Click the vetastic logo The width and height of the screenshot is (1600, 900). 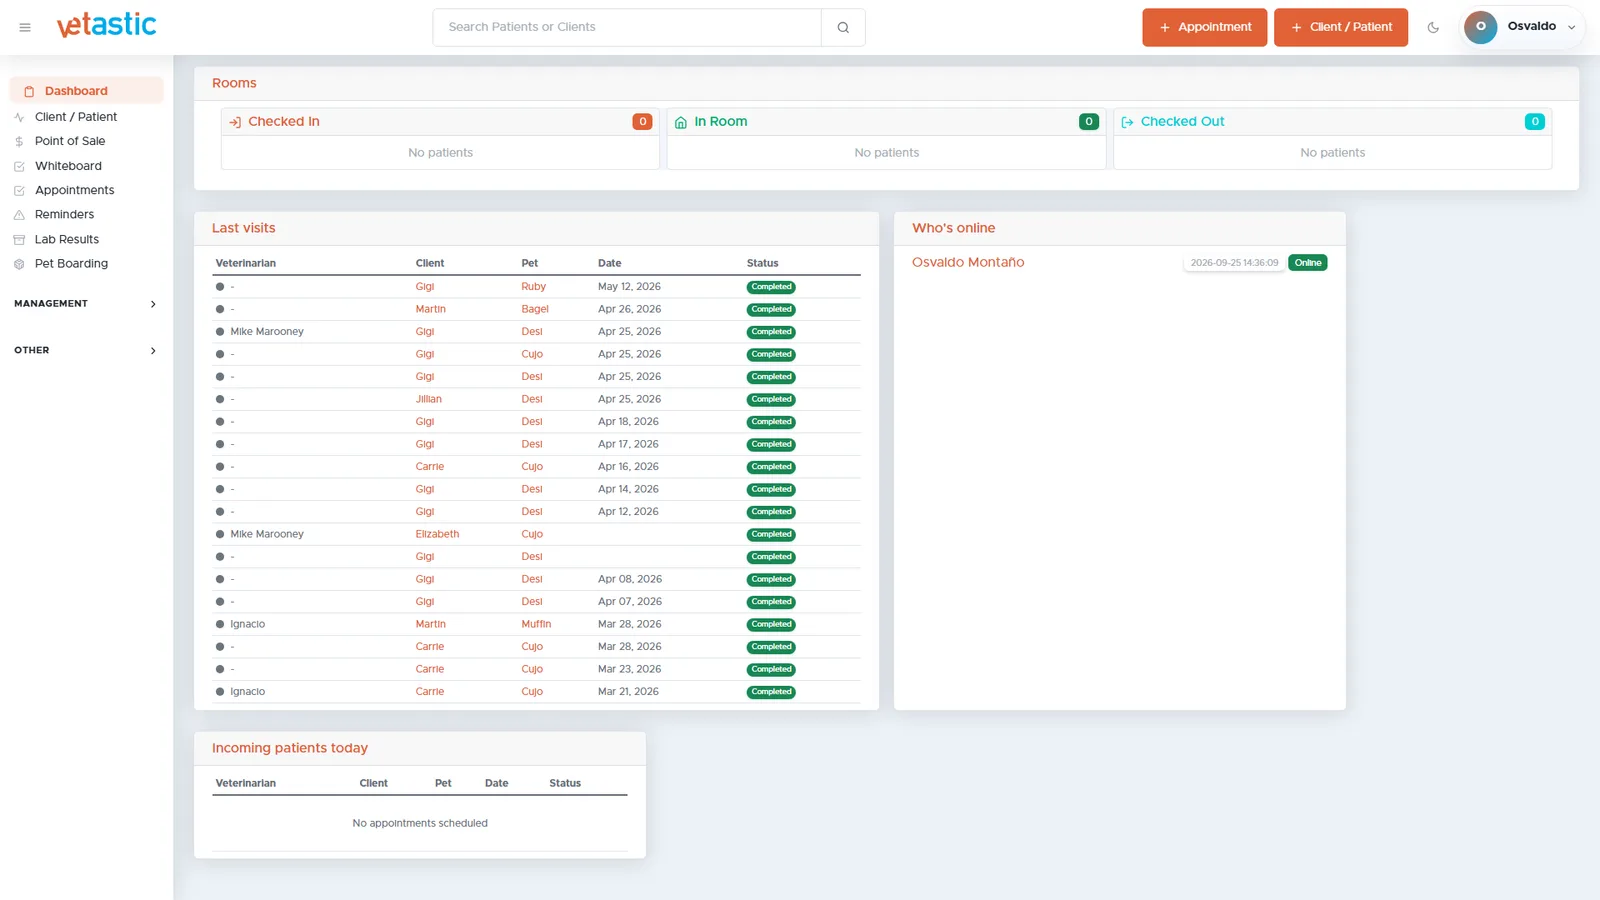106,25
